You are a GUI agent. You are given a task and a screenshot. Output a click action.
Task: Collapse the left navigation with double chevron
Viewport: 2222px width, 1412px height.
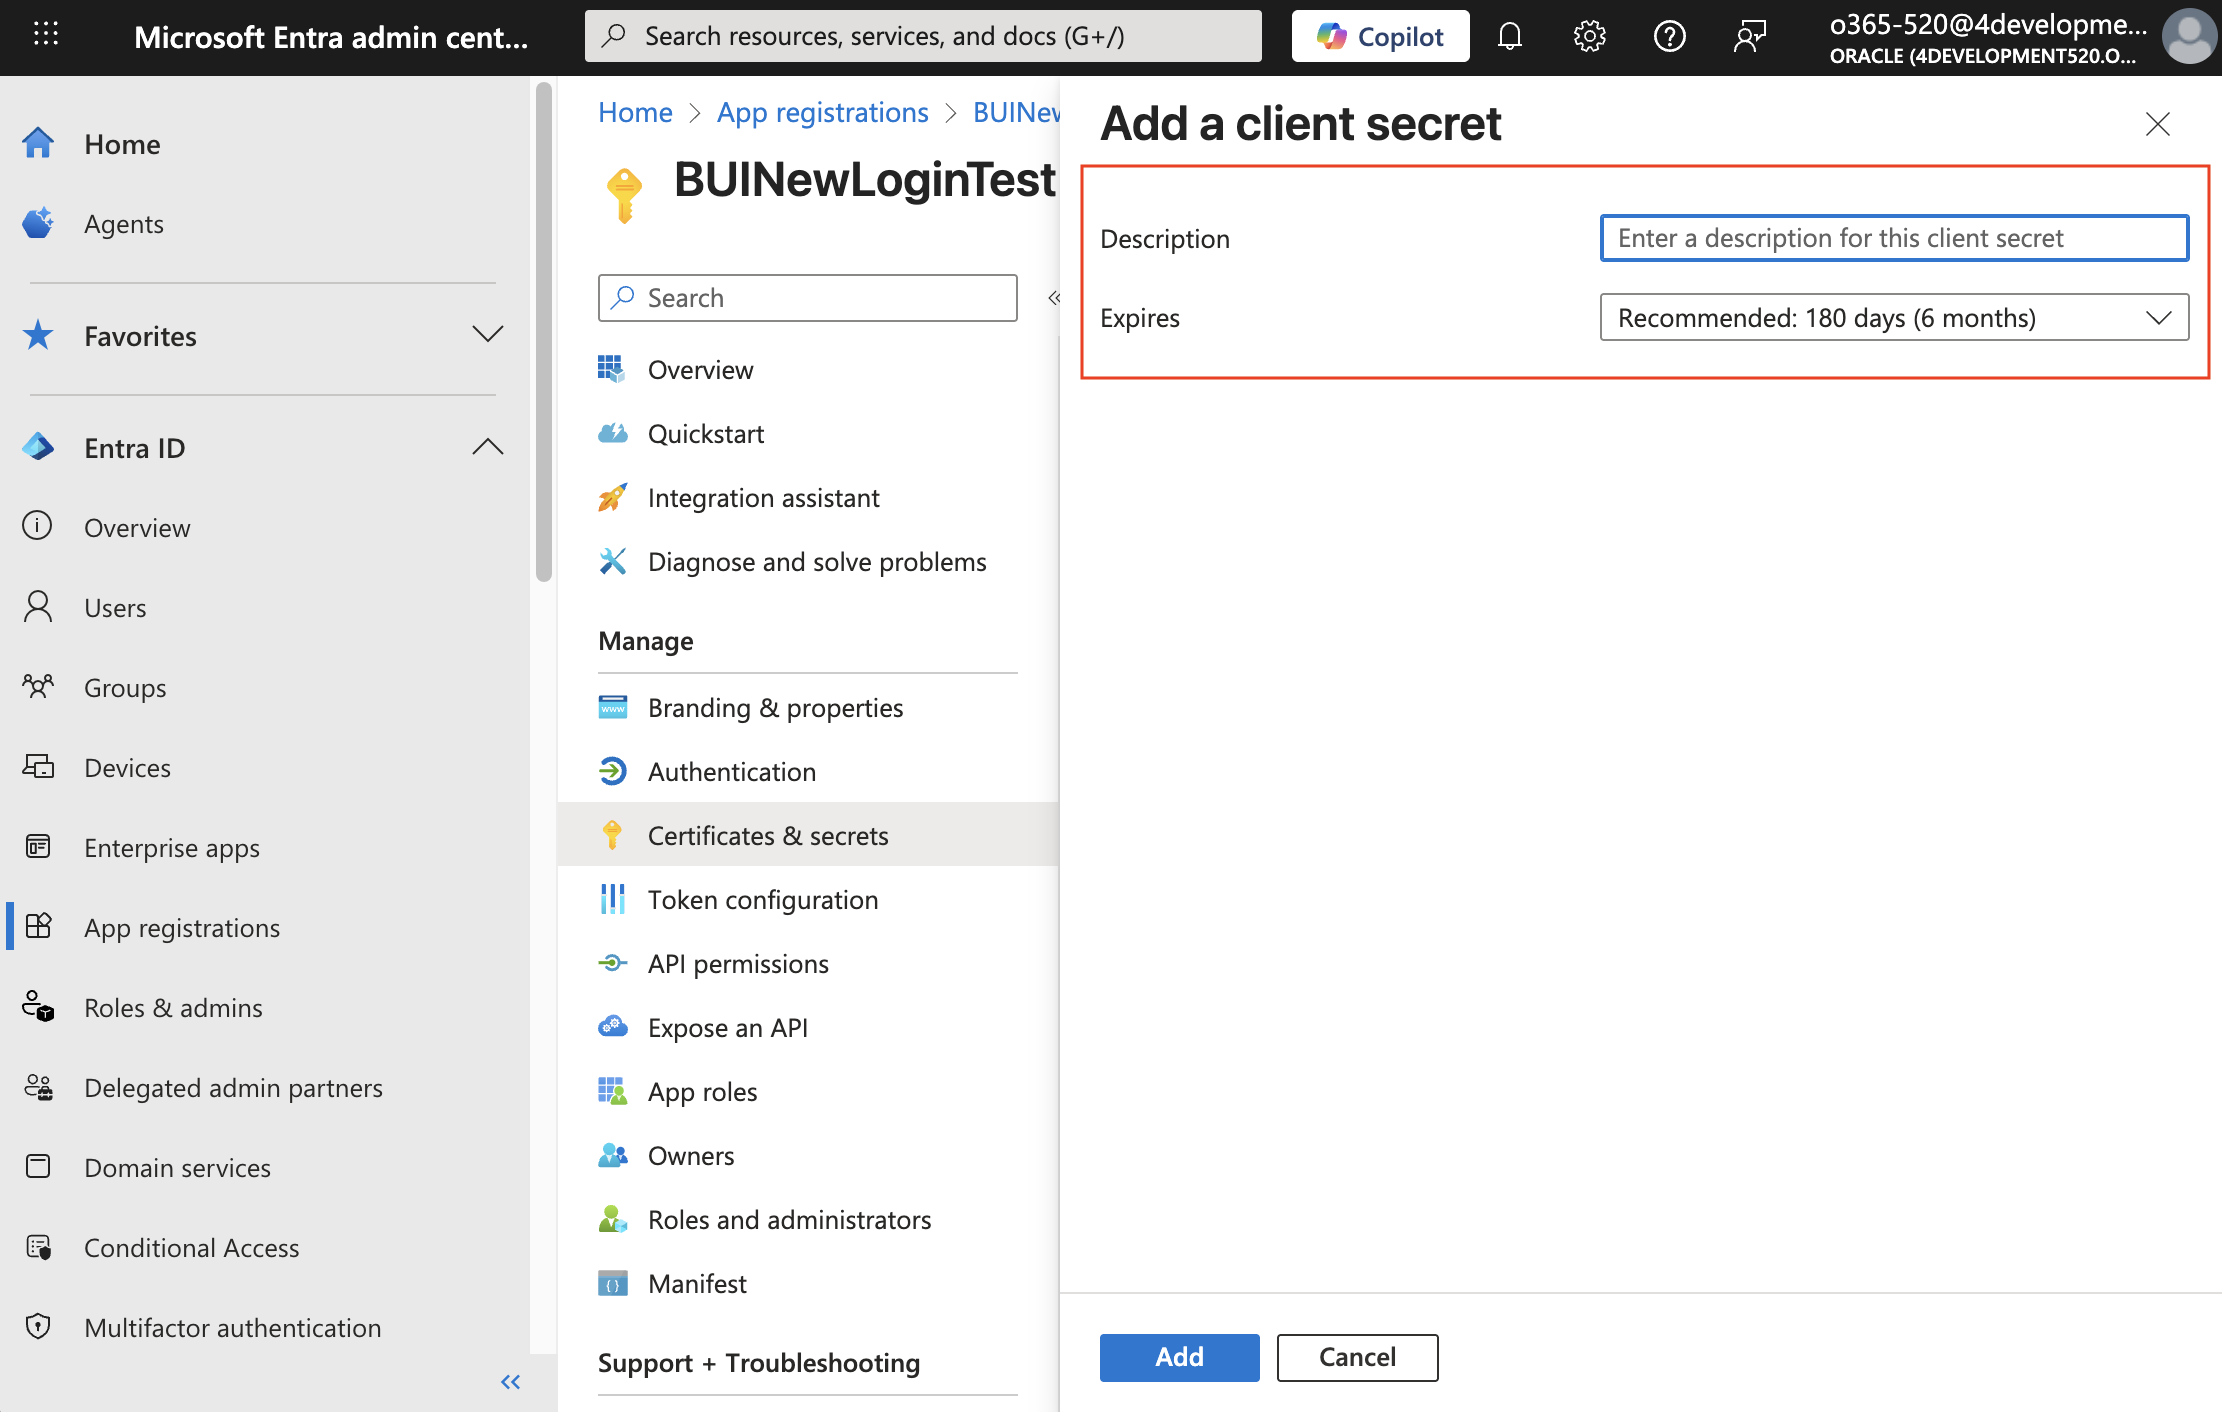point(510,1382)
